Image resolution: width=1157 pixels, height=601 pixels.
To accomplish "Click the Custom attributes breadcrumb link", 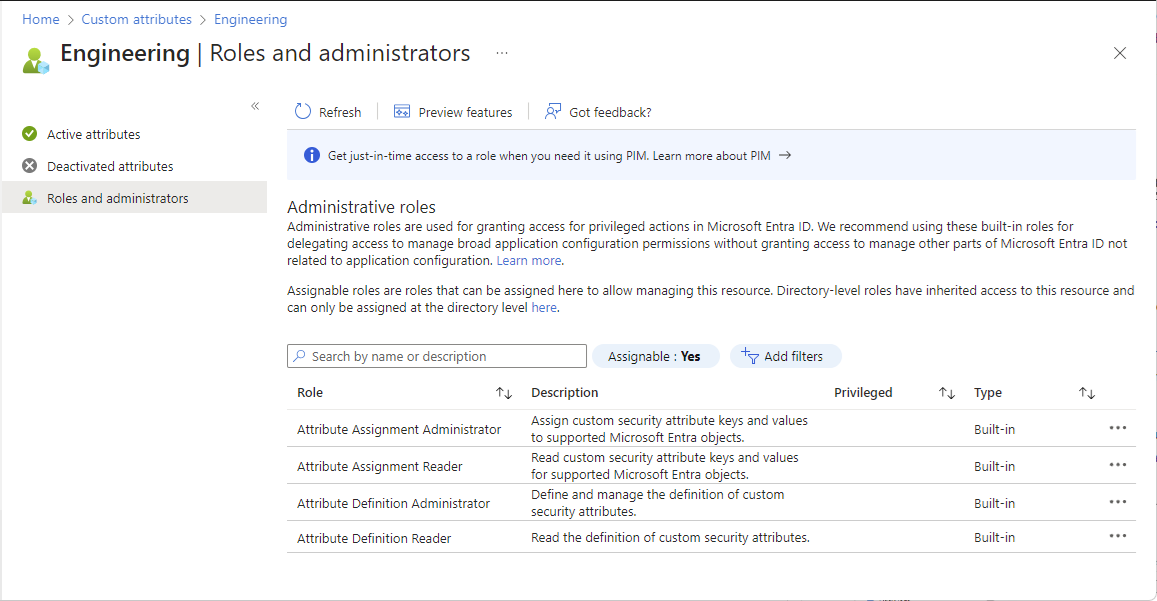I will (136, 19).
